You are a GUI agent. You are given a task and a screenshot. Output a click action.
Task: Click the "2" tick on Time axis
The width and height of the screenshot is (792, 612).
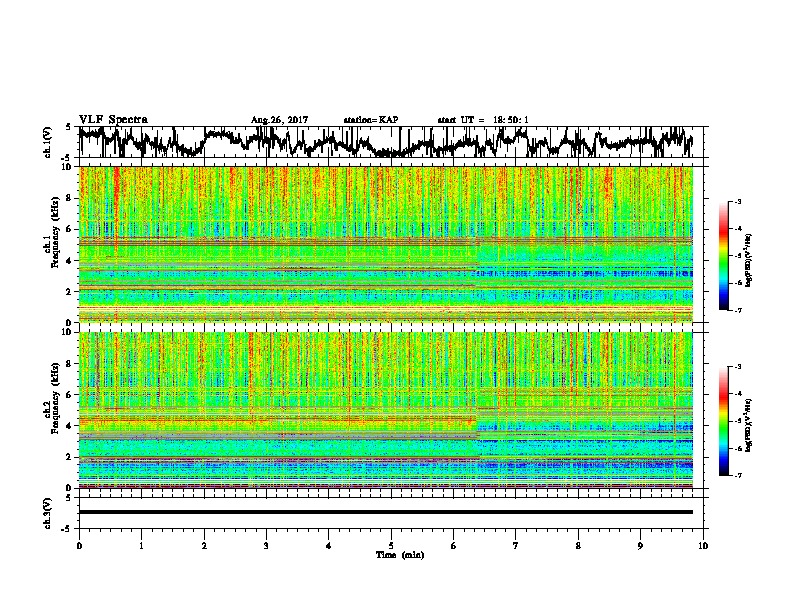pos(204,546)
